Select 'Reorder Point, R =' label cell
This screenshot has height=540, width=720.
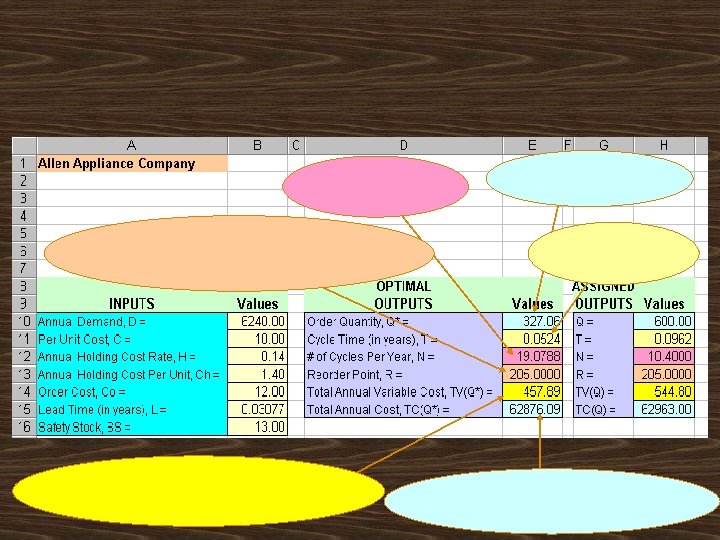tap(403, 374)
